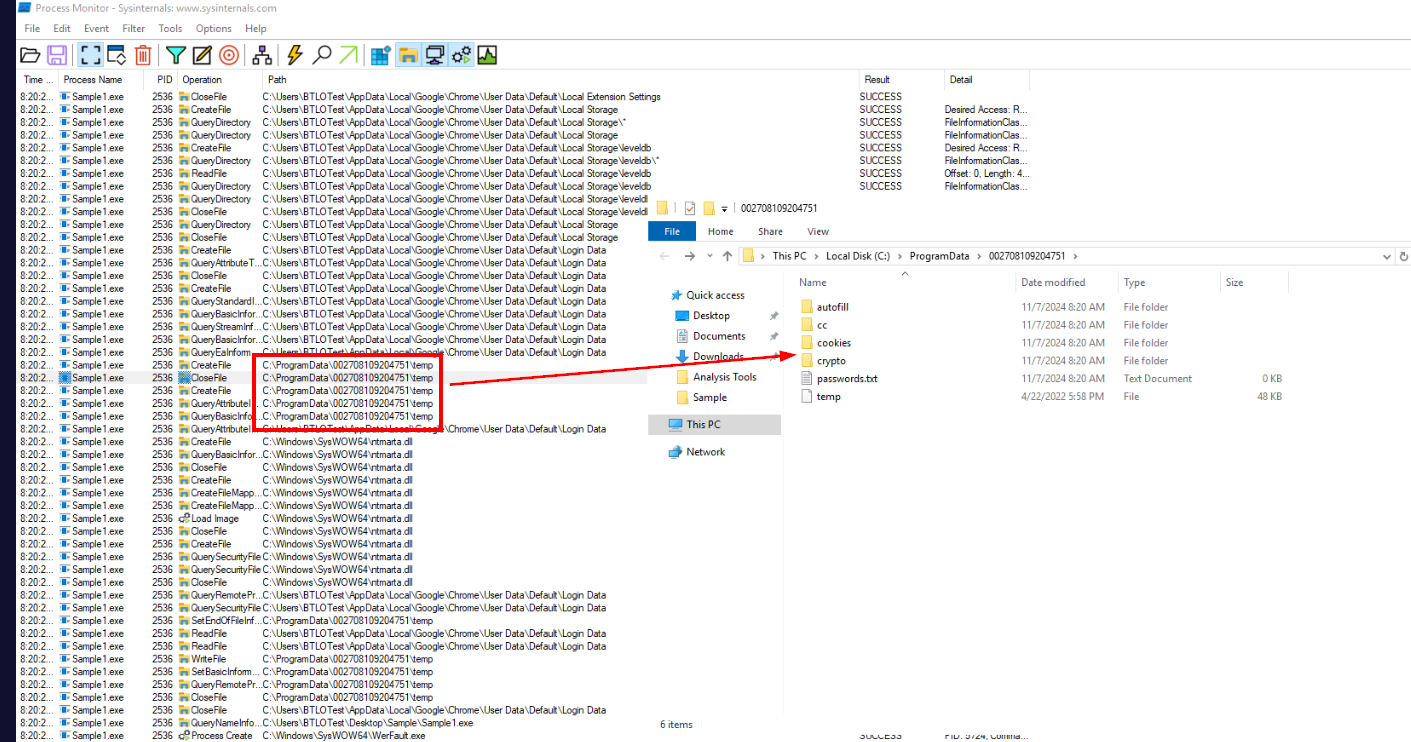Toggle Show Profiling Events in the toolbar
This screenshot has width=1411, height=742.
487,55
